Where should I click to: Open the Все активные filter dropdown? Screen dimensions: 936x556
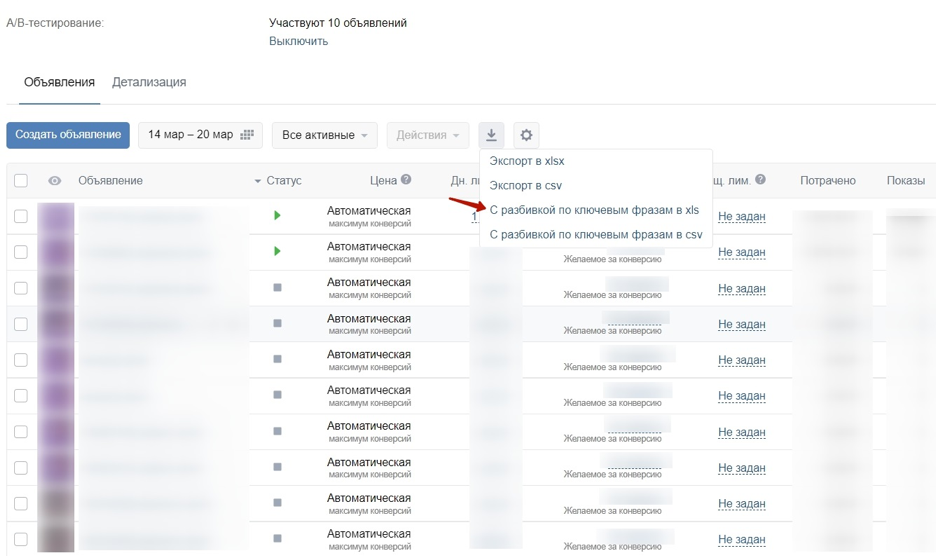pyautogui.click(x=324, y=135)
